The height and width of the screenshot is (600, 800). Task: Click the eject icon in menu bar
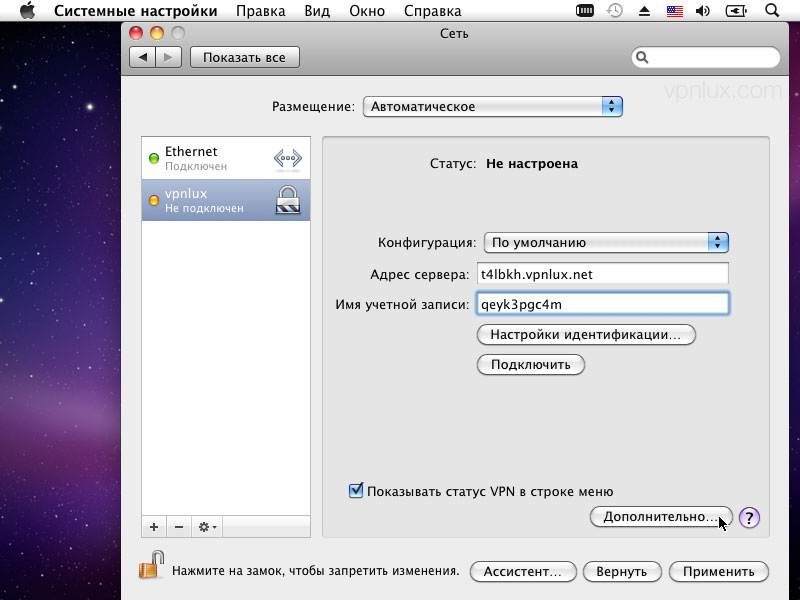tap(644, 11)
